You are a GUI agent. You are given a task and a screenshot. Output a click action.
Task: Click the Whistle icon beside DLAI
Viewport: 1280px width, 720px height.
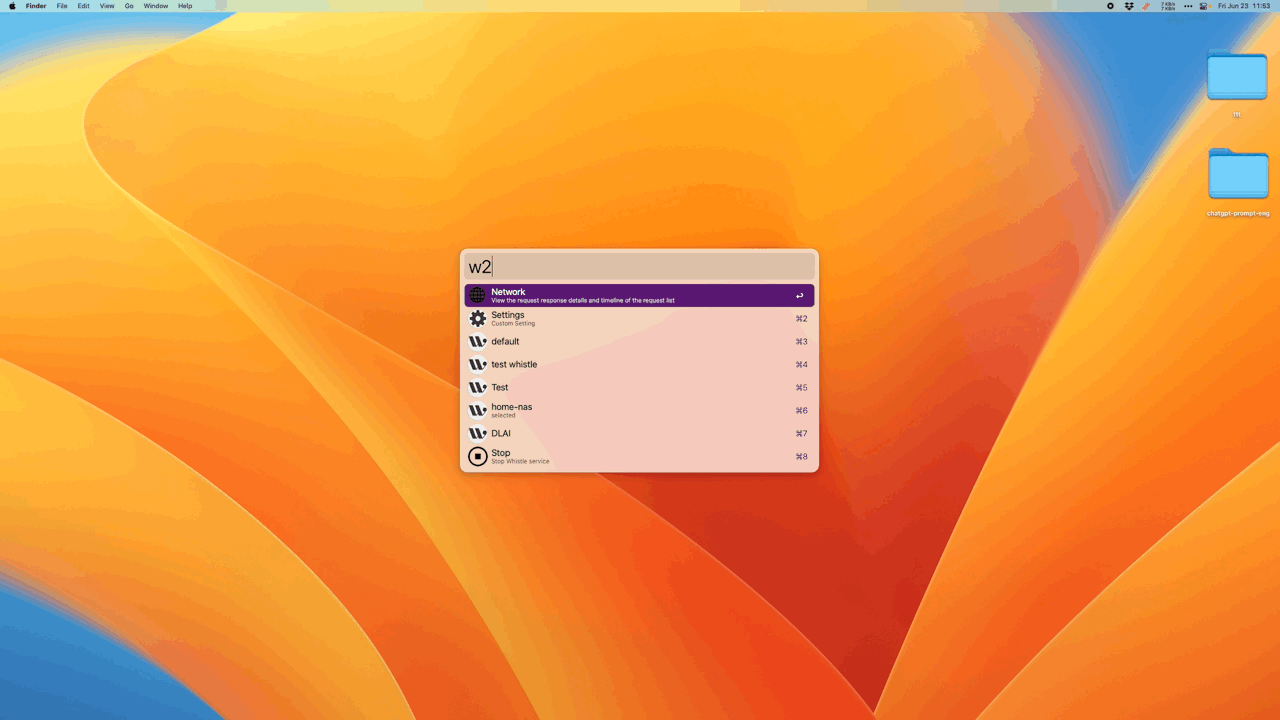[478, 433]
